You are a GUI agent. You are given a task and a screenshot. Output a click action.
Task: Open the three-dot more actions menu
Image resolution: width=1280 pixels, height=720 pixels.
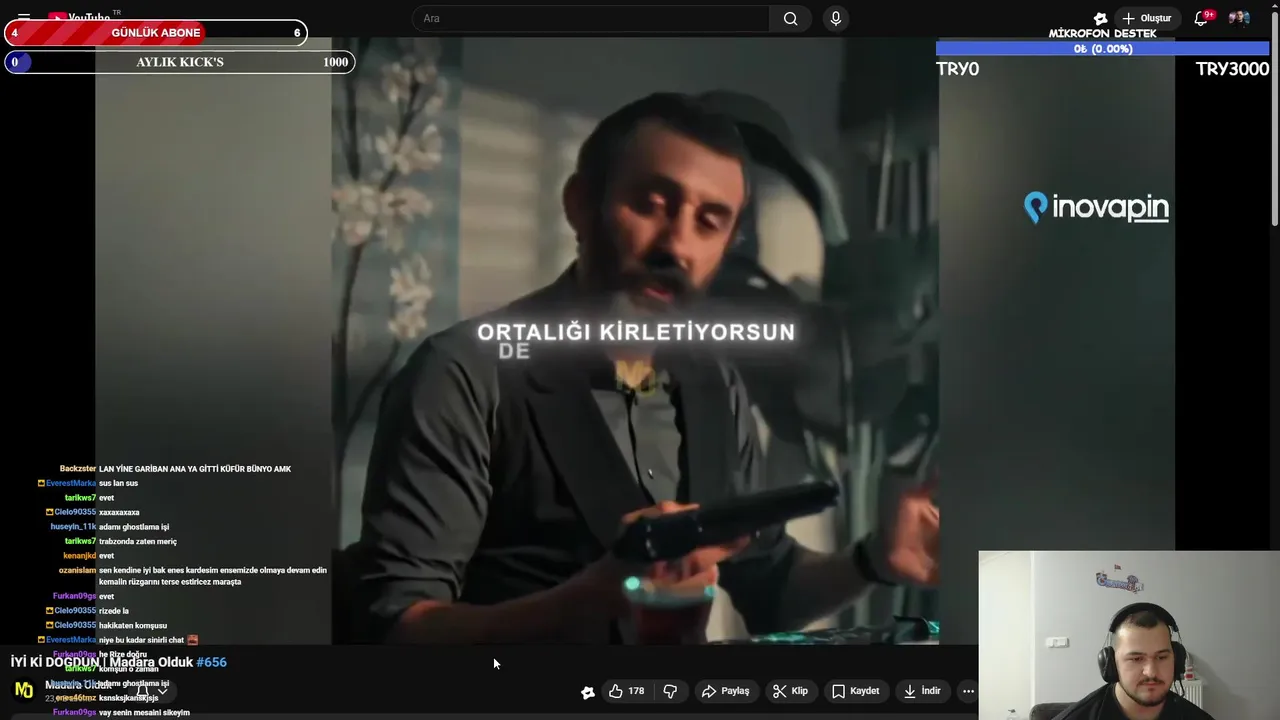tap(968, 691)
